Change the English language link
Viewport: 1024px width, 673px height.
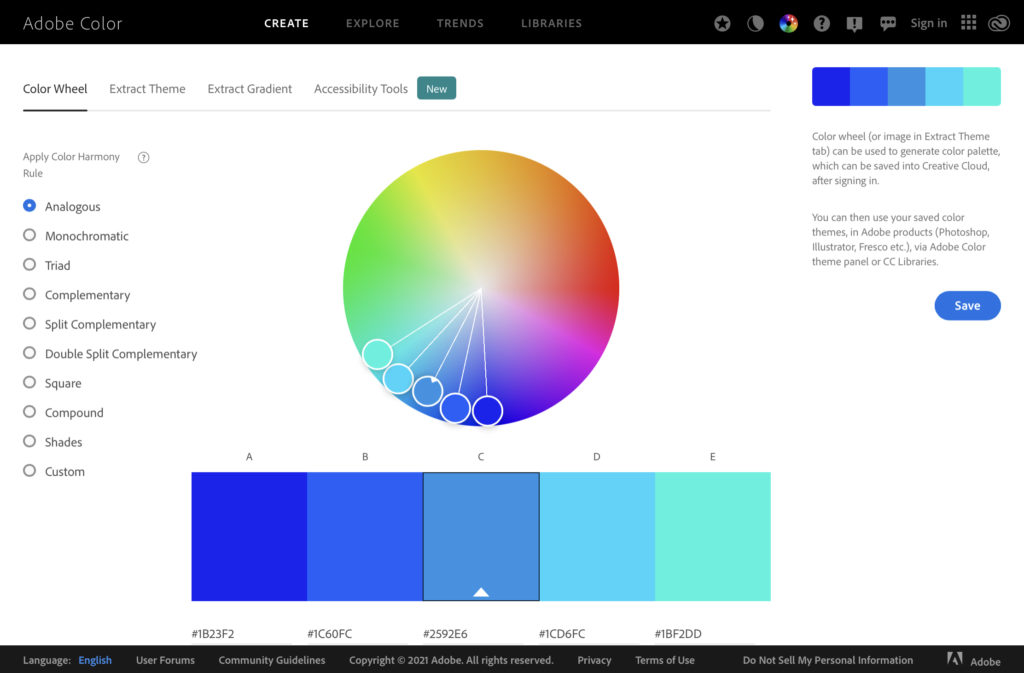pos(95,660)
